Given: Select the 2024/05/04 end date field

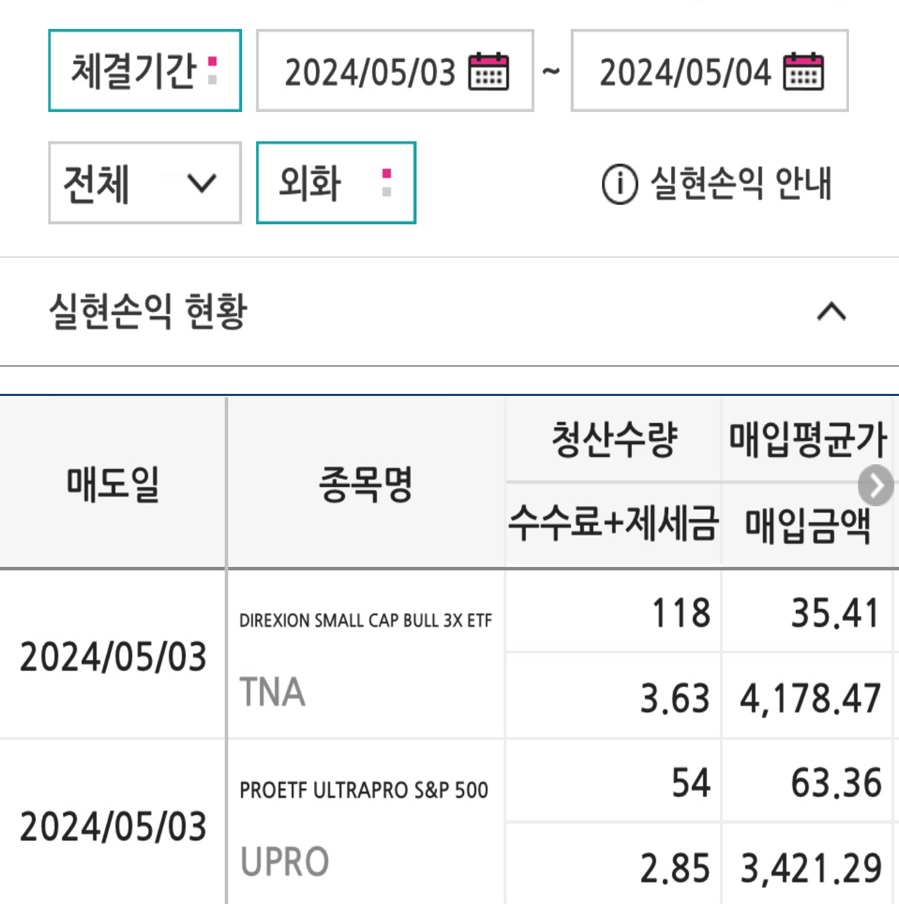Looking at the screenshot, I should (709, 70).
